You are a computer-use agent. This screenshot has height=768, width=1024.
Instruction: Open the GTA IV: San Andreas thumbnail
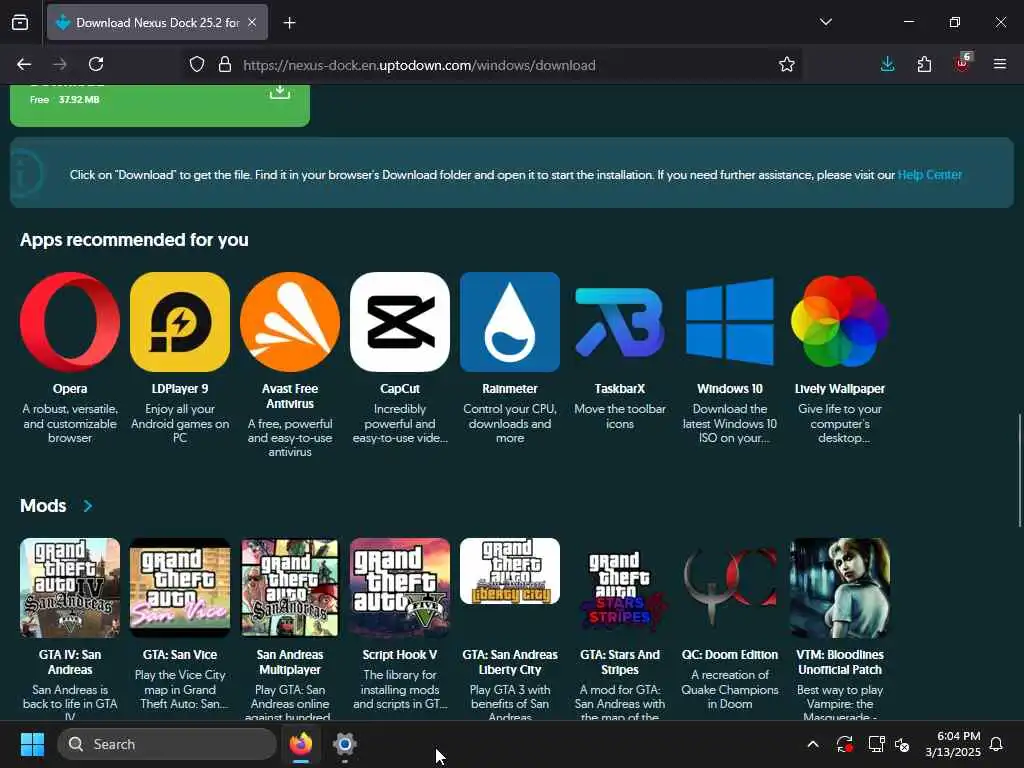pos(70,588)
